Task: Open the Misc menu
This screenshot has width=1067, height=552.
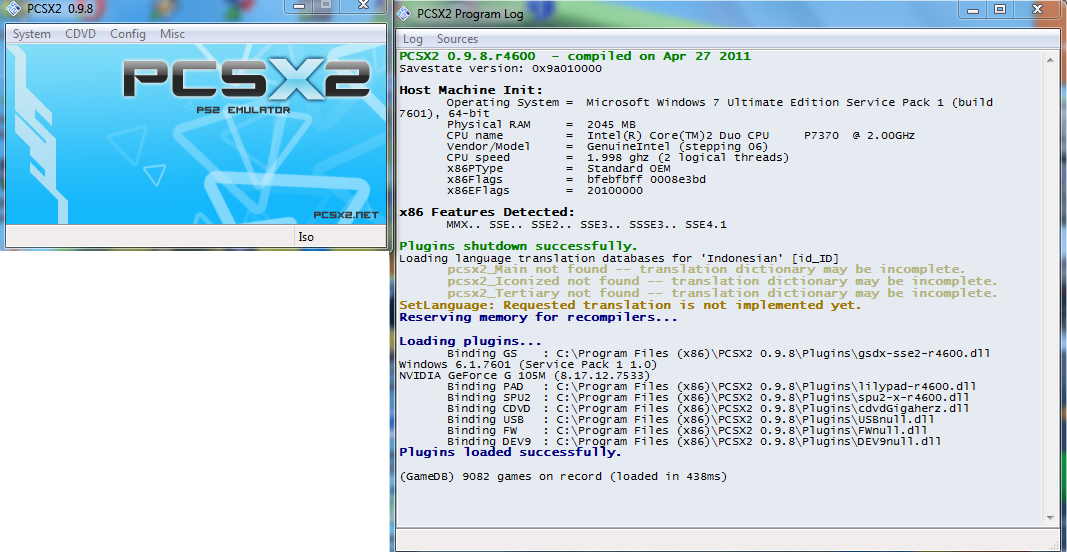Action: 172,34
